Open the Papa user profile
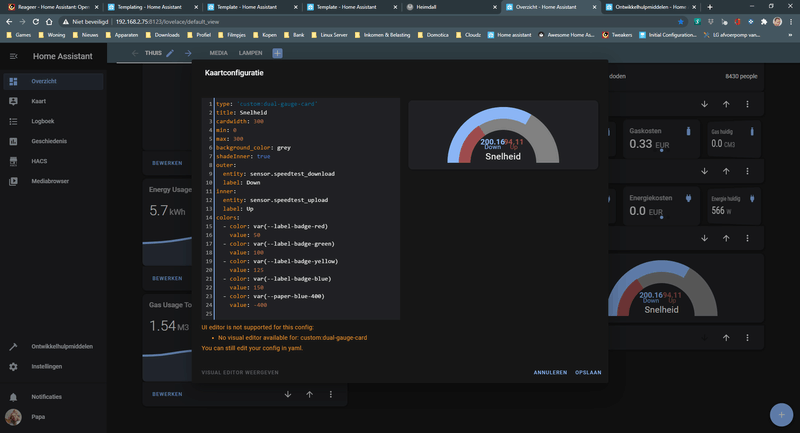 point(53,417)
